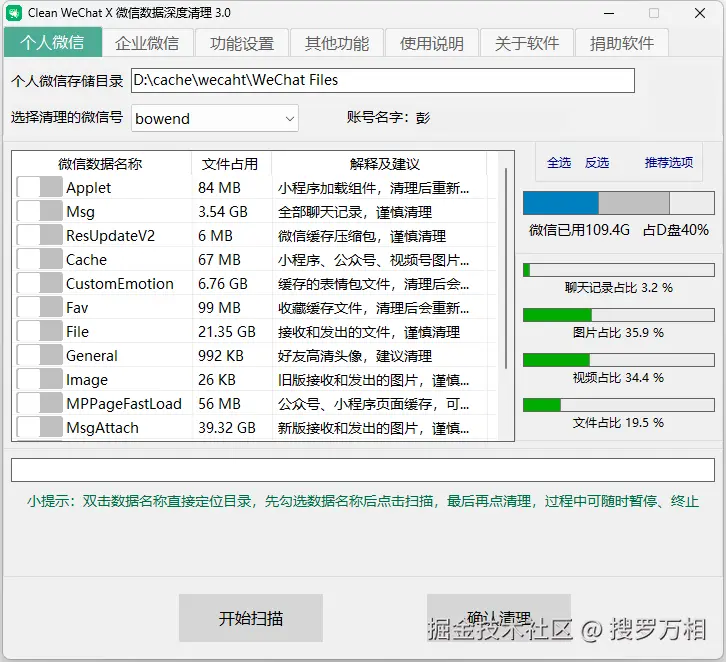The height and width of the screenshot is (662, 726).
Task: Click the 好友高清头像，建议清理 description
Action: pos(355,356)
